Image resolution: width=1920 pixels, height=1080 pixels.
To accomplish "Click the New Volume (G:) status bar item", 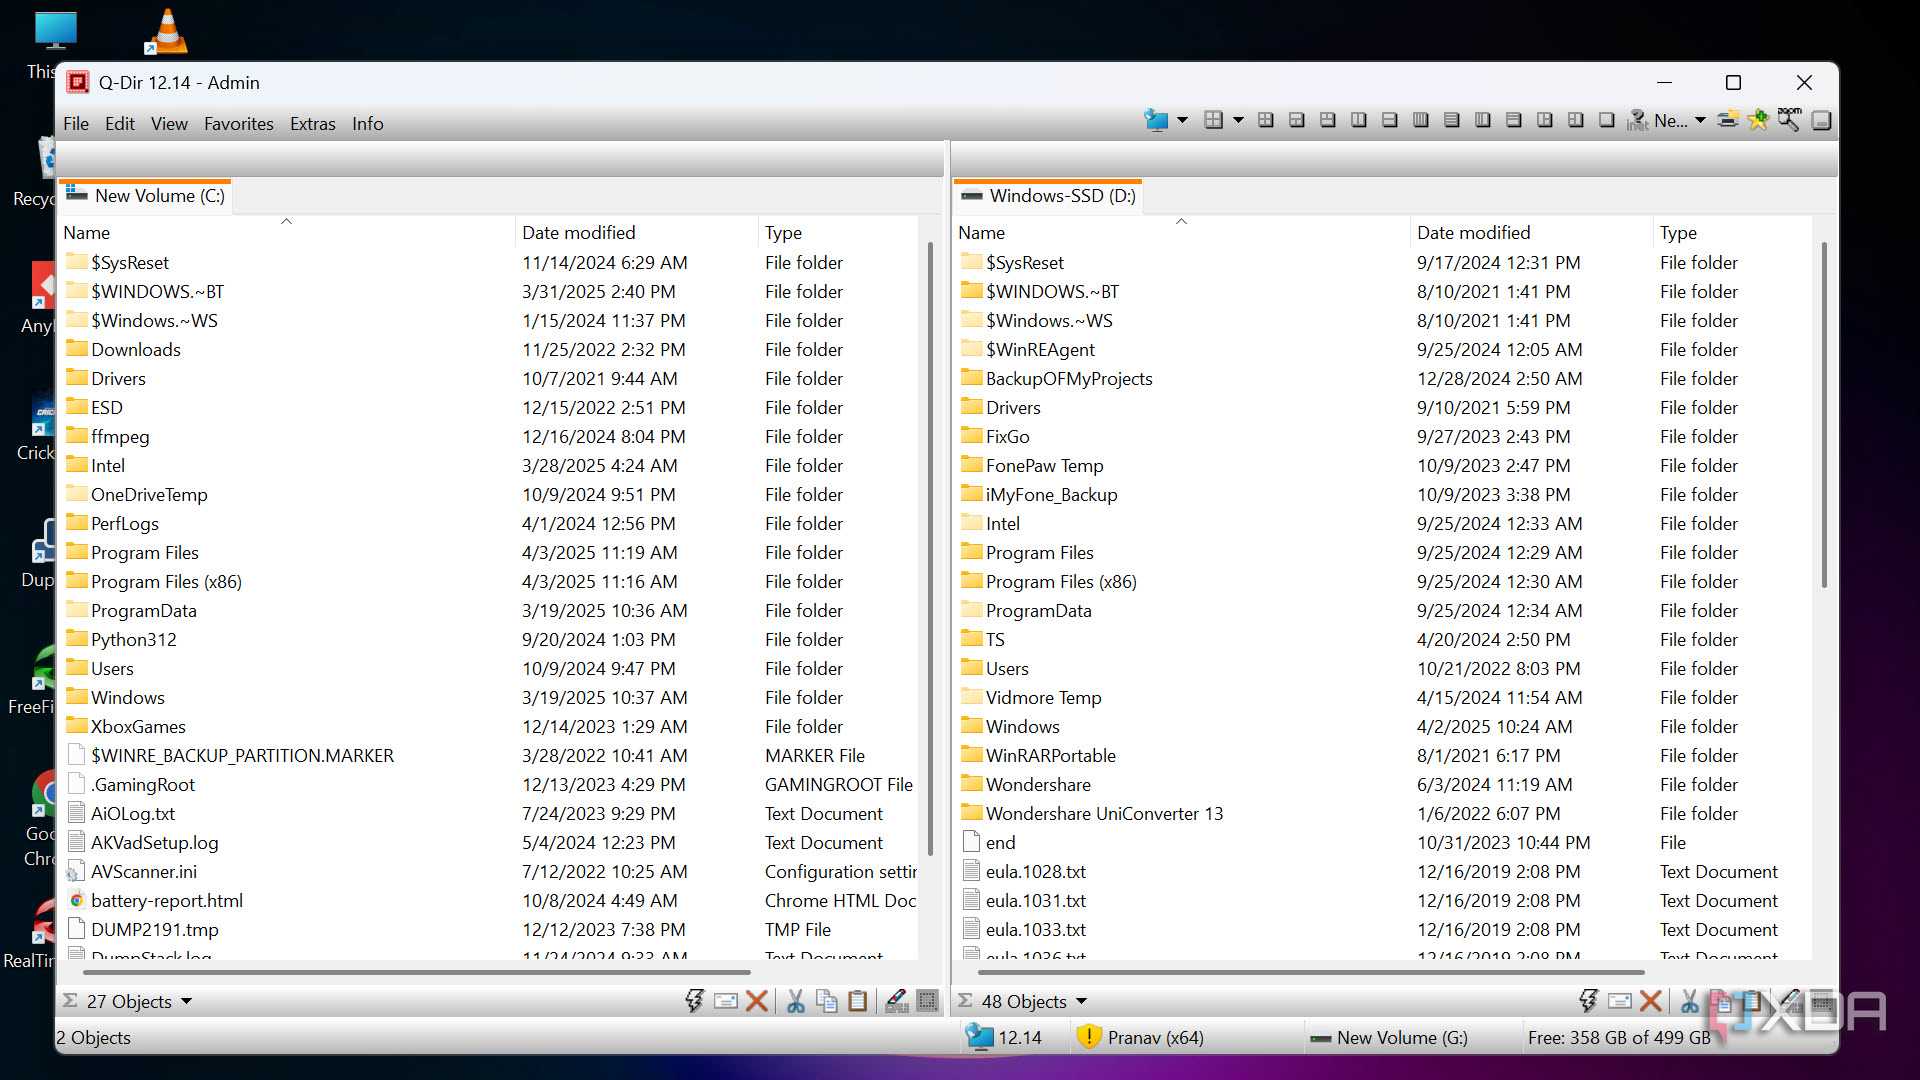I will [x=1389, y=1037].
